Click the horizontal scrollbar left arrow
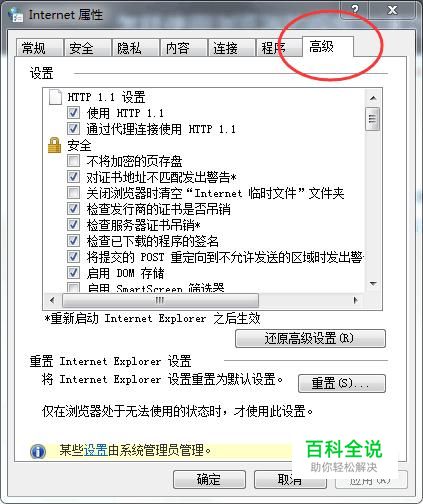423x504 pixels. [x=52, y=300]
